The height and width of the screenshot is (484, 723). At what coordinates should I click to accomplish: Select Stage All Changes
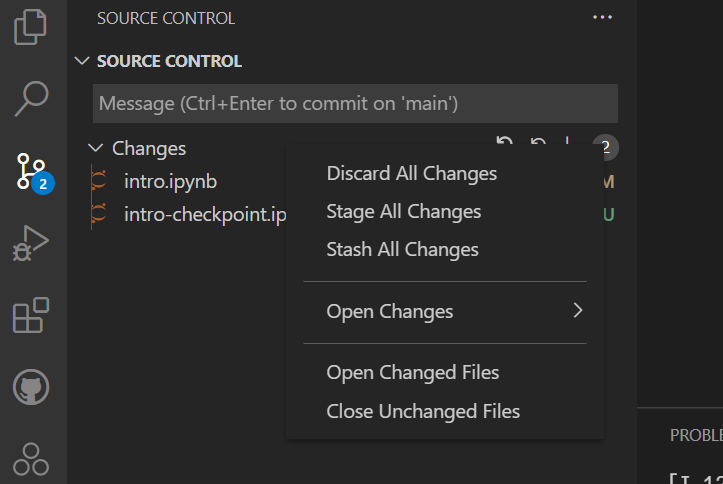click(x=404, y=211)
